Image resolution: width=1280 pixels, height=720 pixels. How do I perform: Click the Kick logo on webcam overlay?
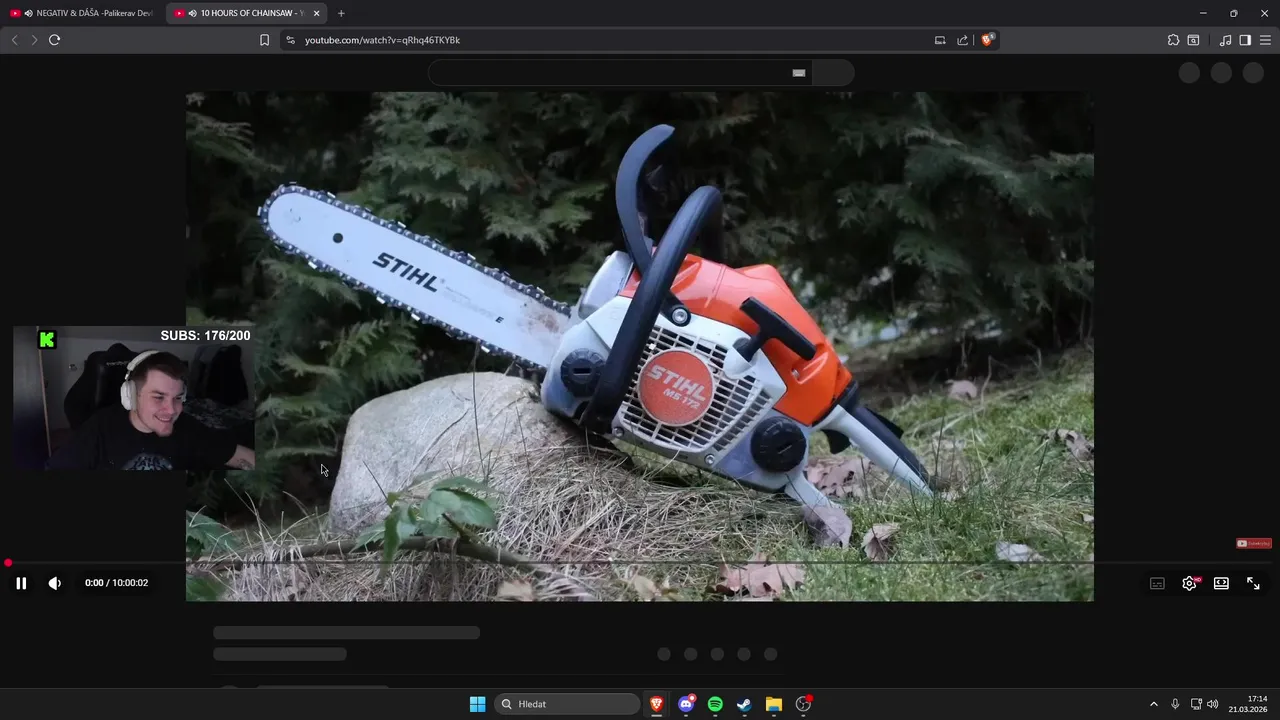47,339
